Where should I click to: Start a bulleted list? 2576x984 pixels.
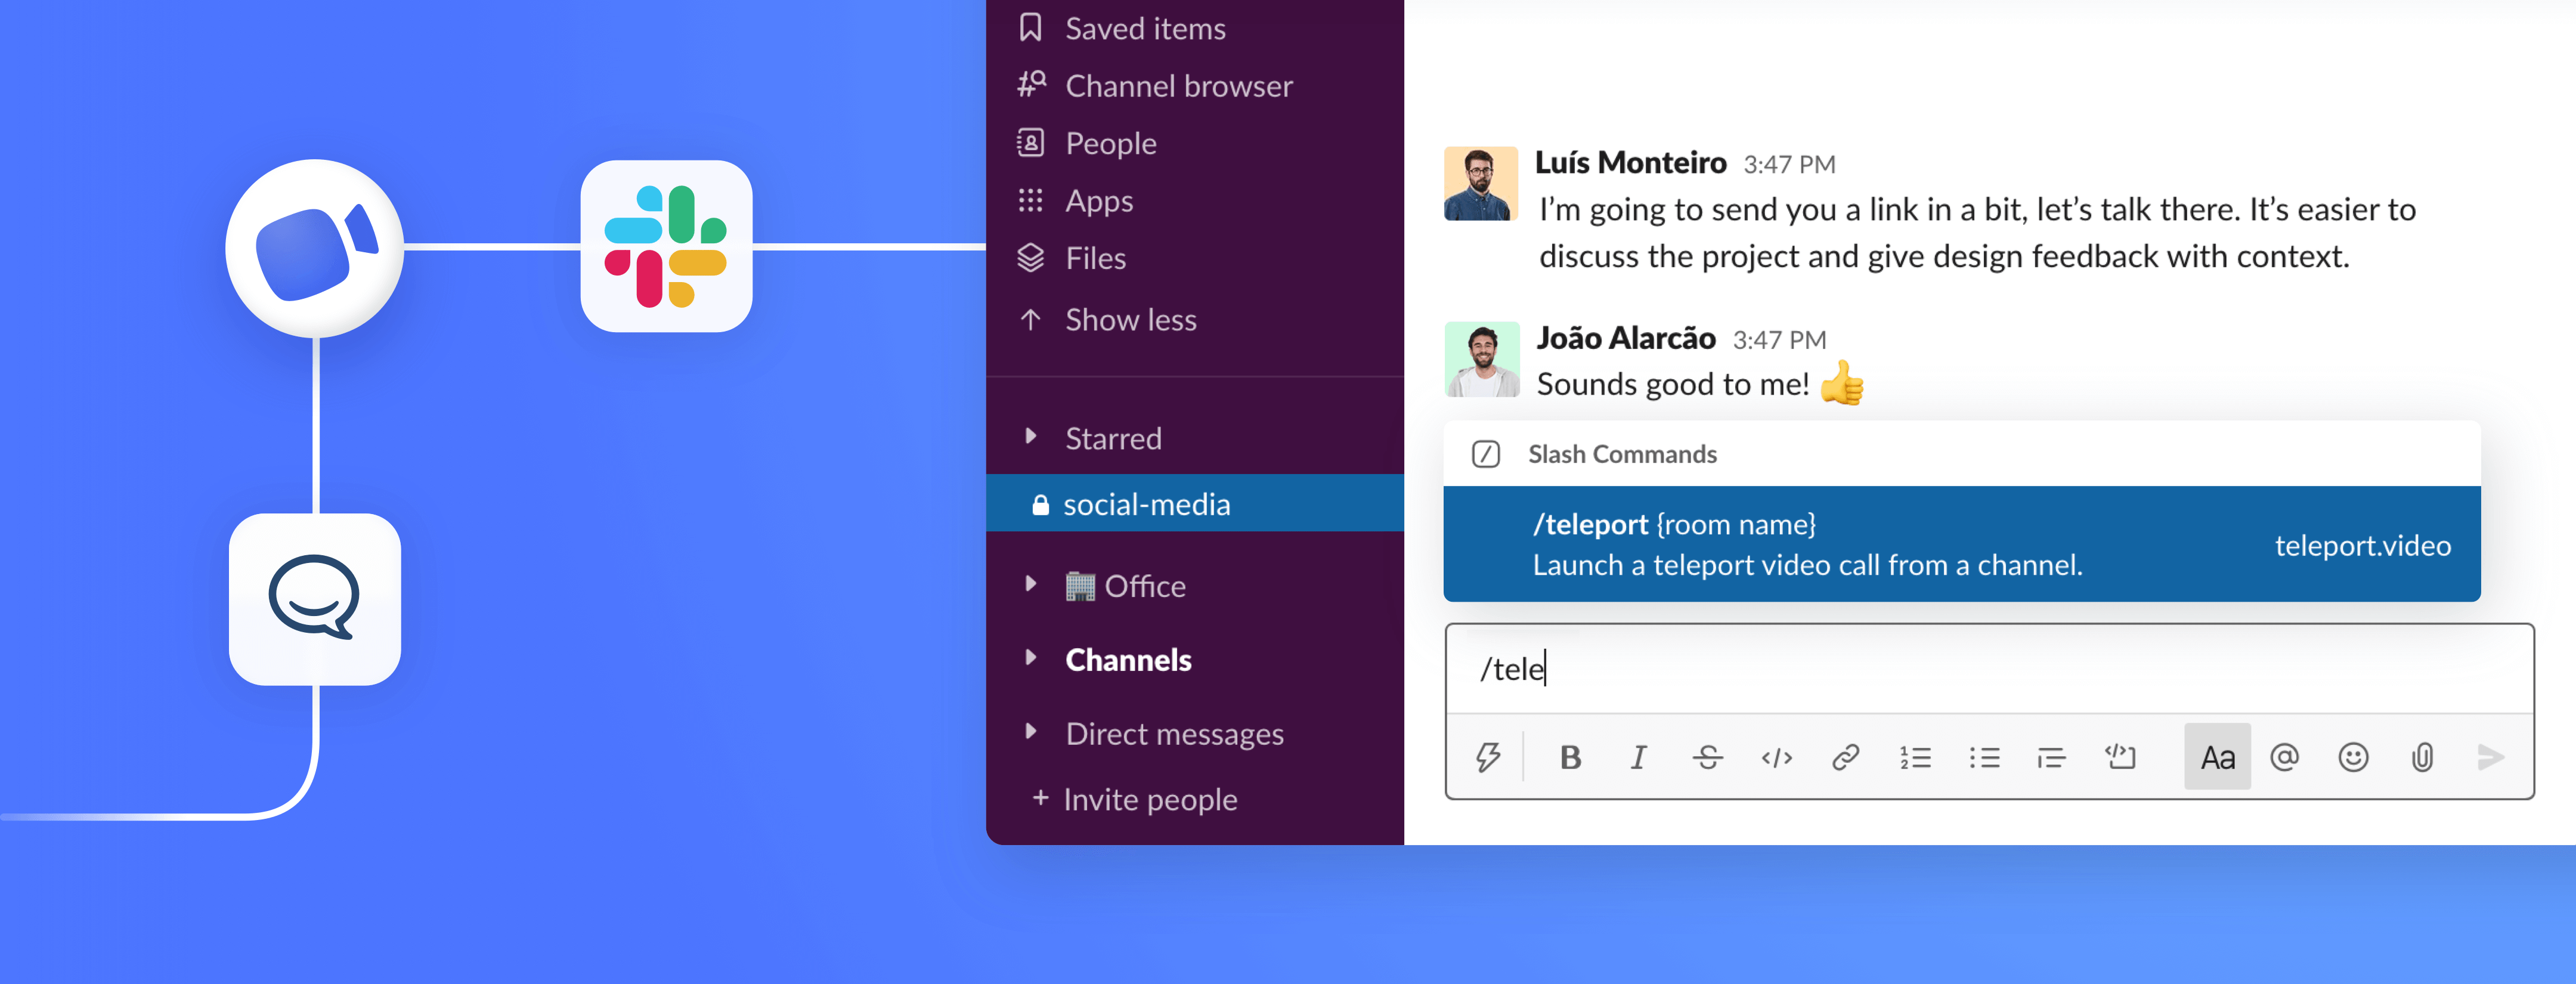1984,757
